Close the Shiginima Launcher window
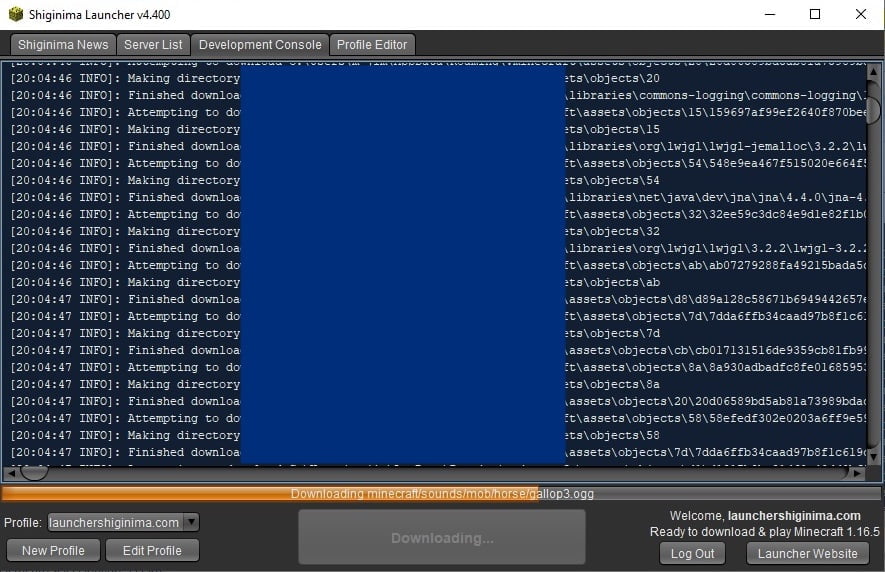885x572 pixels. pos(861,14)
